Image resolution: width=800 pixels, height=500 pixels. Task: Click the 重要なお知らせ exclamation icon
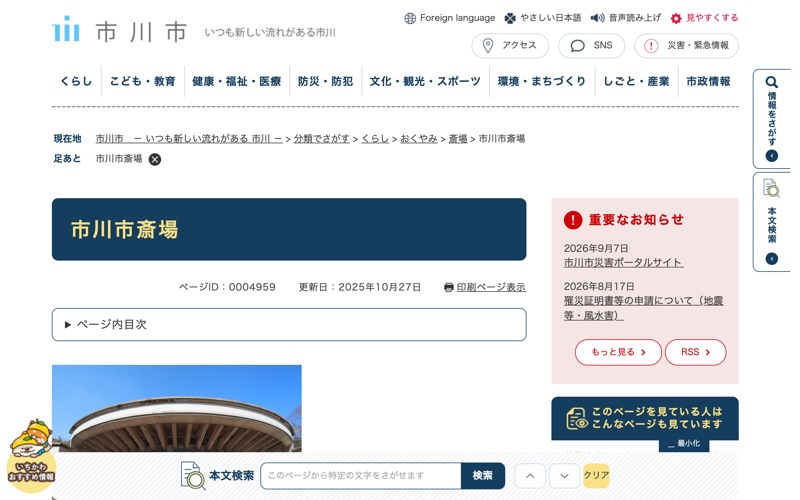[x=573, y=220]
